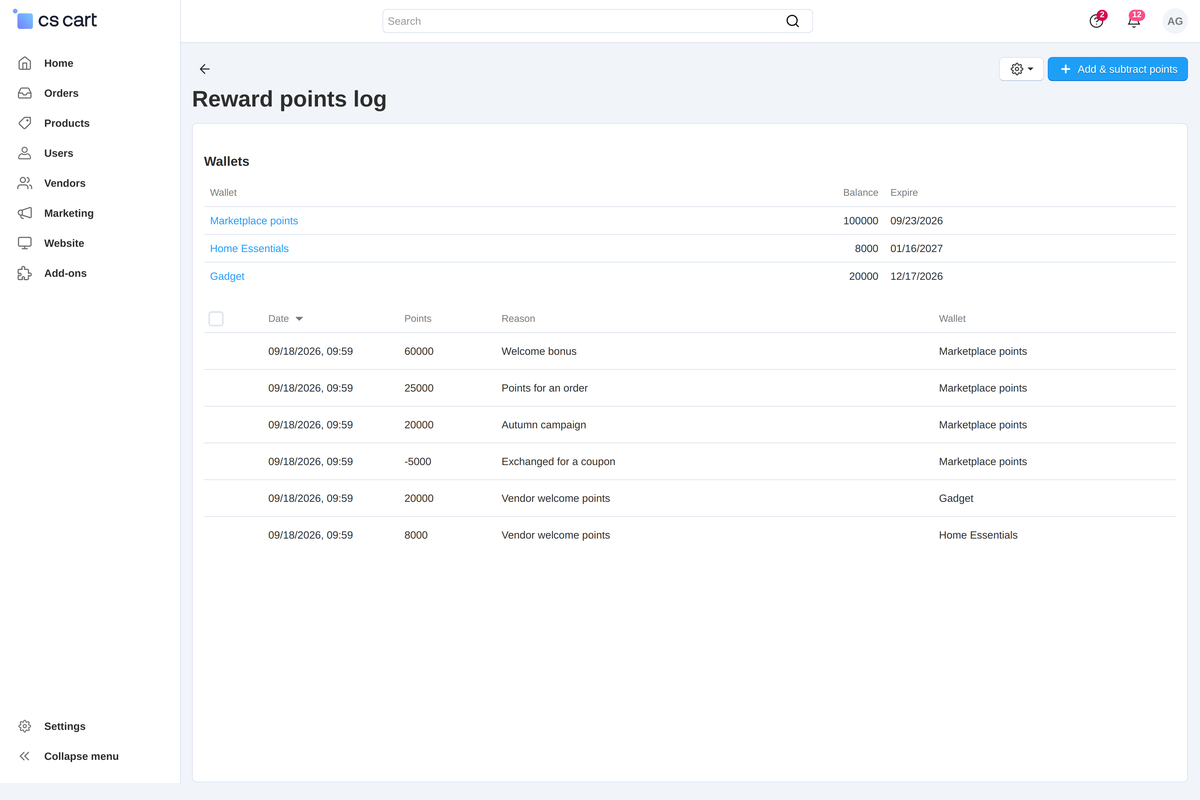
Task: Click the Add & subtract points button
Action: click(x=1118, y=69)
